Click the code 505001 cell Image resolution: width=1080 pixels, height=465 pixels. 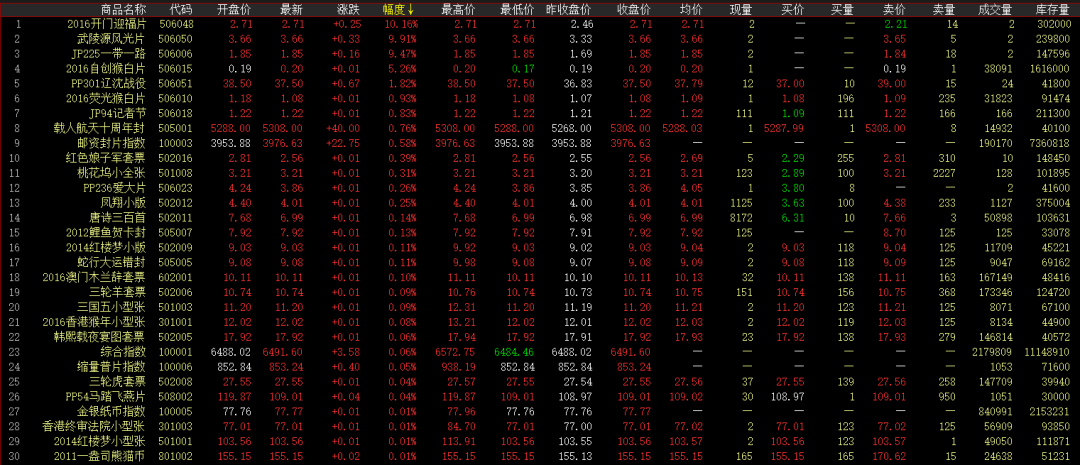point(176,129)
